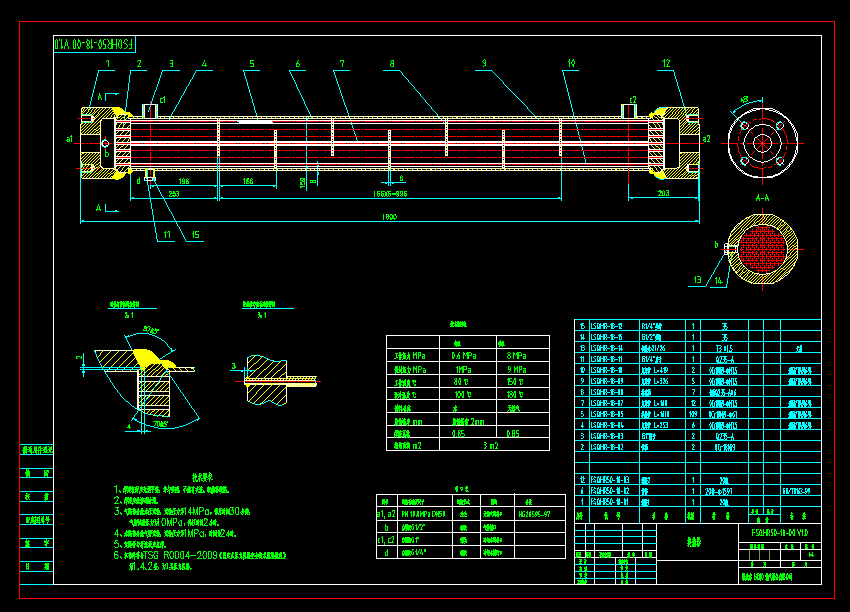This screenshot has width=850, height=612.
Task: Select balloon 15 under the weld detail view
Action: pyautogui.click(x=194, y=234)
